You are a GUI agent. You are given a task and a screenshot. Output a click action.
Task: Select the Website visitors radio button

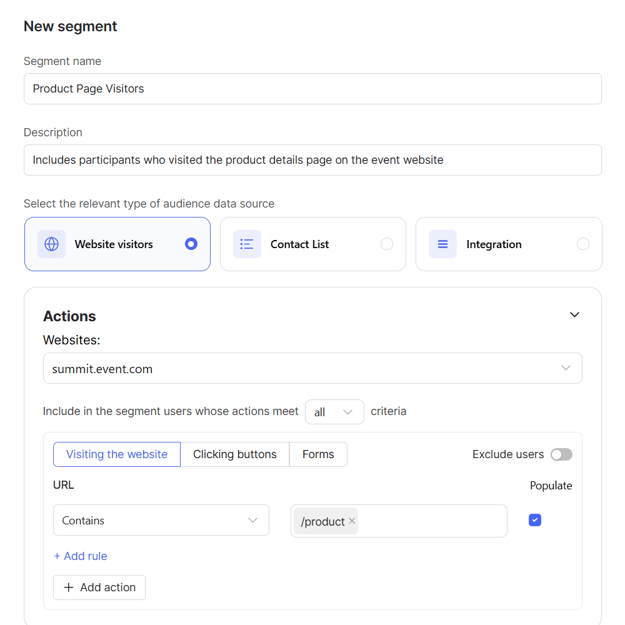click(191, 244)
